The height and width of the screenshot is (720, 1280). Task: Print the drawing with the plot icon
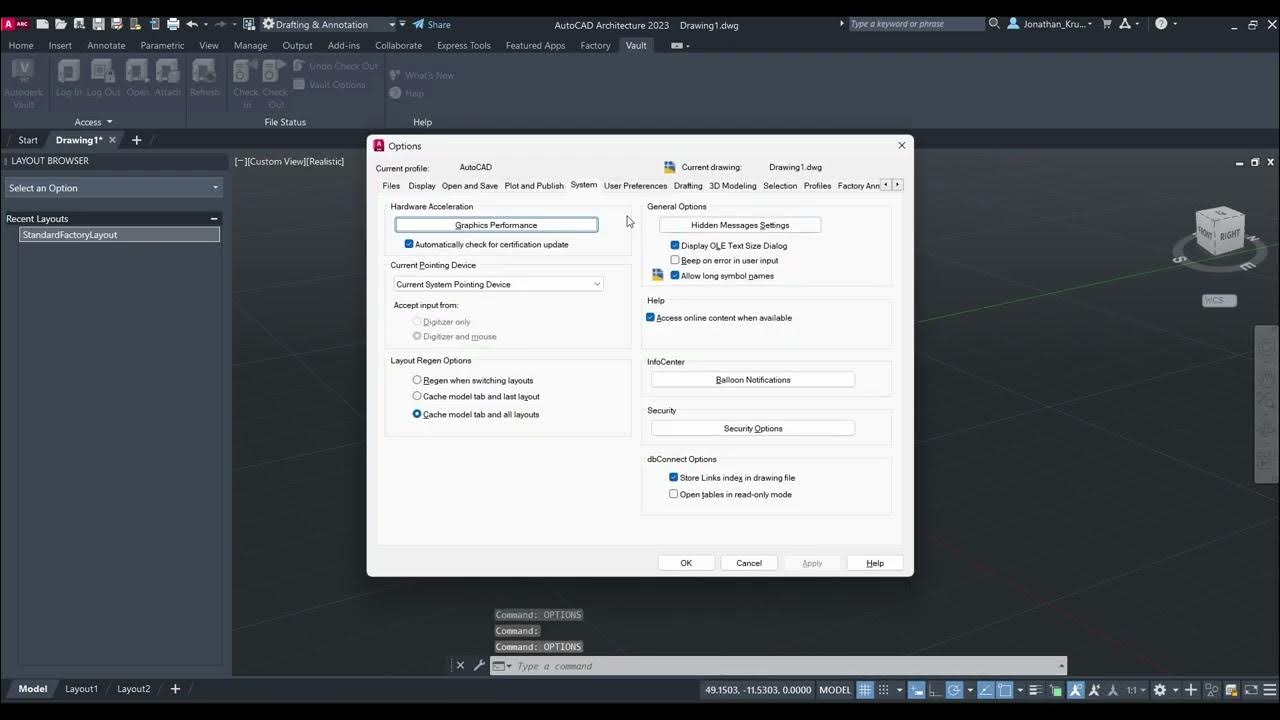pos(173,24)
